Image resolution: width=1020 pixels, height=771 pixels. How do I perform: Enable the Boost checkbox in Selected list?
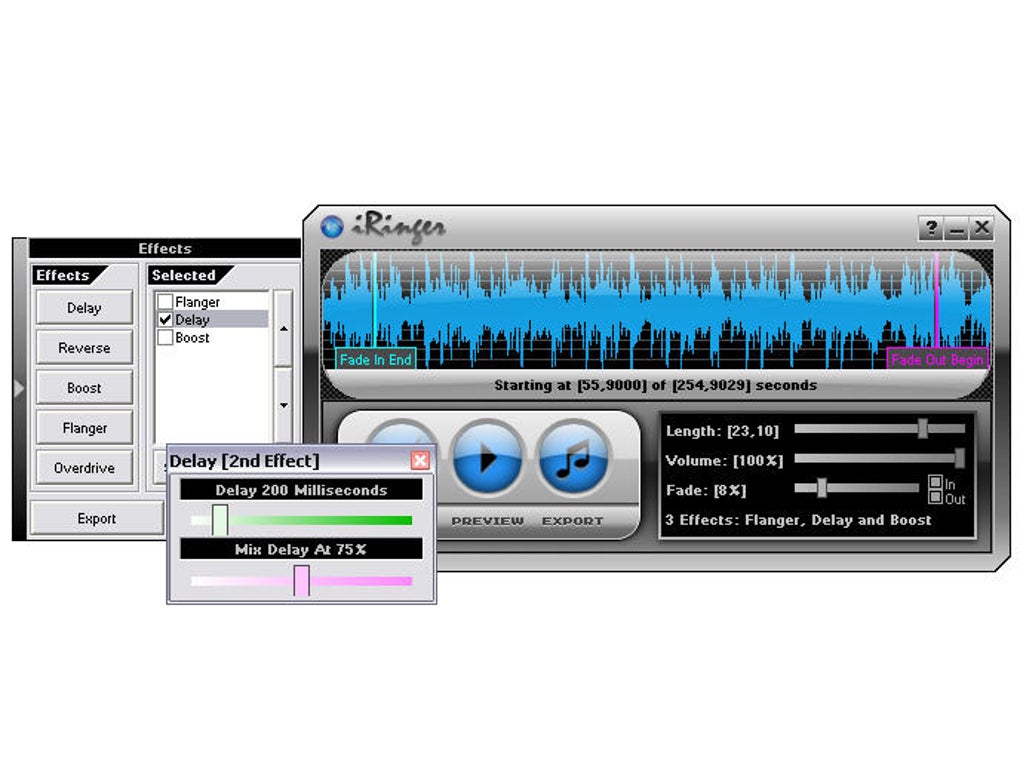point(165,337)
